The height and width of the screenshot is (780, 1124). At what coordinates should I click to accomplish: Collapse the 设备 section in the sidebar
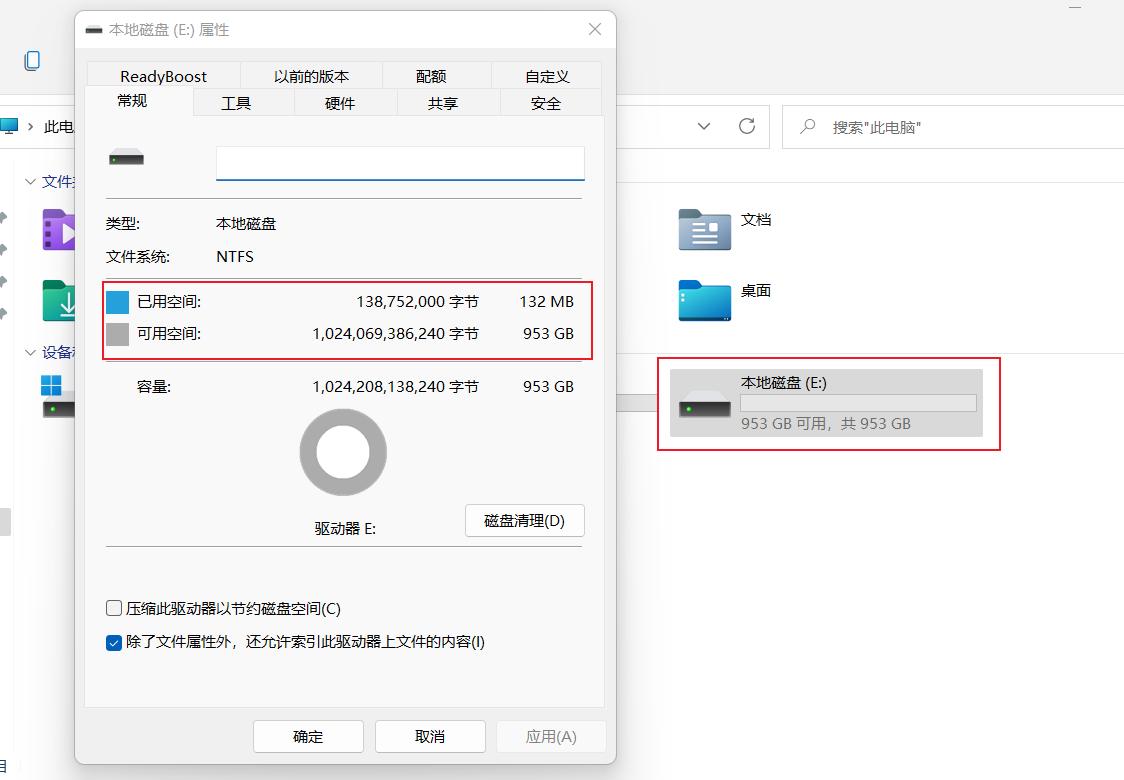(29, 351)
